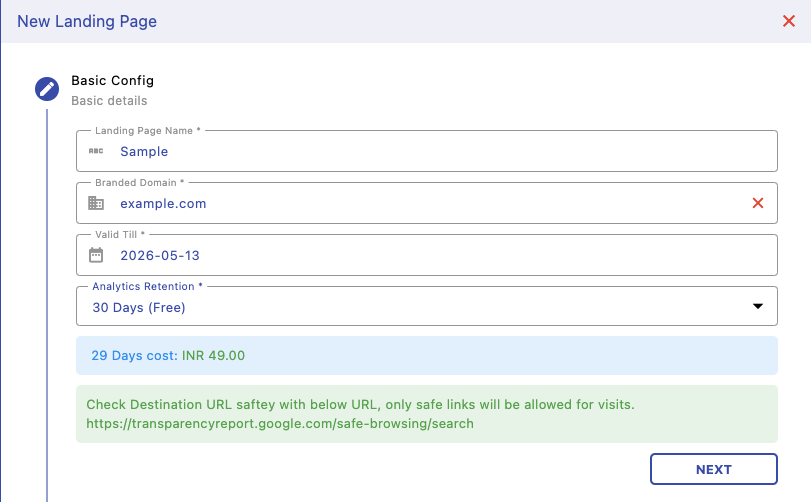This screenshot has width=811, height=502.
Task: Select the Basic Config step heading
Action: click(112, 80)
